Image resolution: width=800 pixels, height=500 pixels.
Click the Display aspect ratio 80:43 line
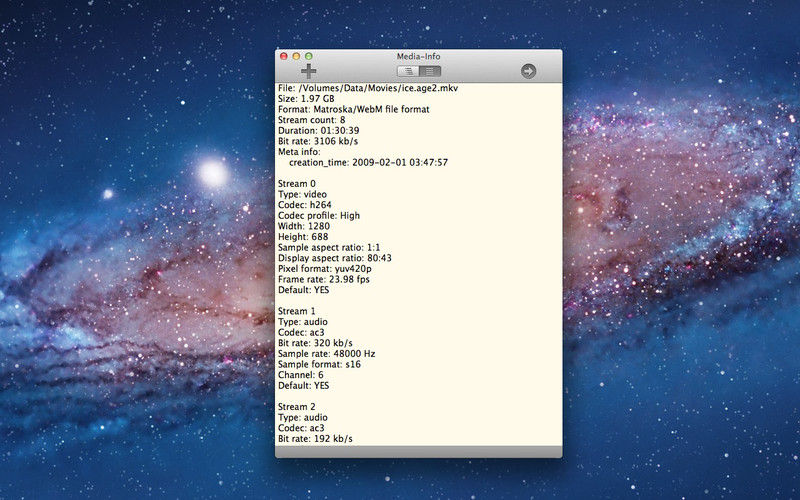pos(335,258)
